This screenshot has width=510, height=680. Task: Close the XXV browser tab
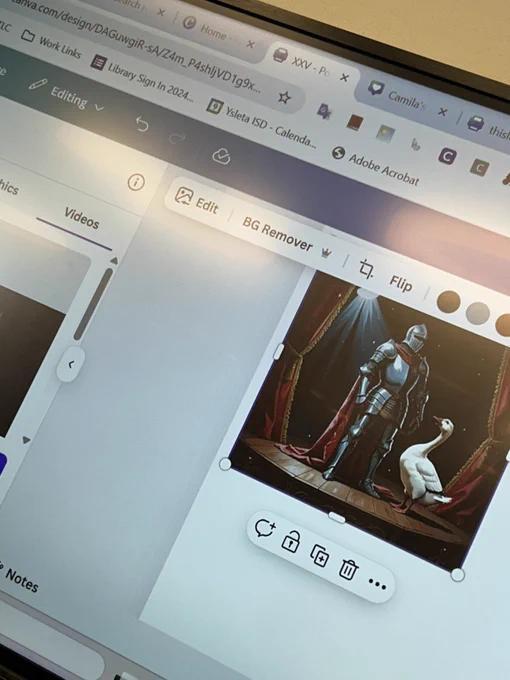pos(344,77)
